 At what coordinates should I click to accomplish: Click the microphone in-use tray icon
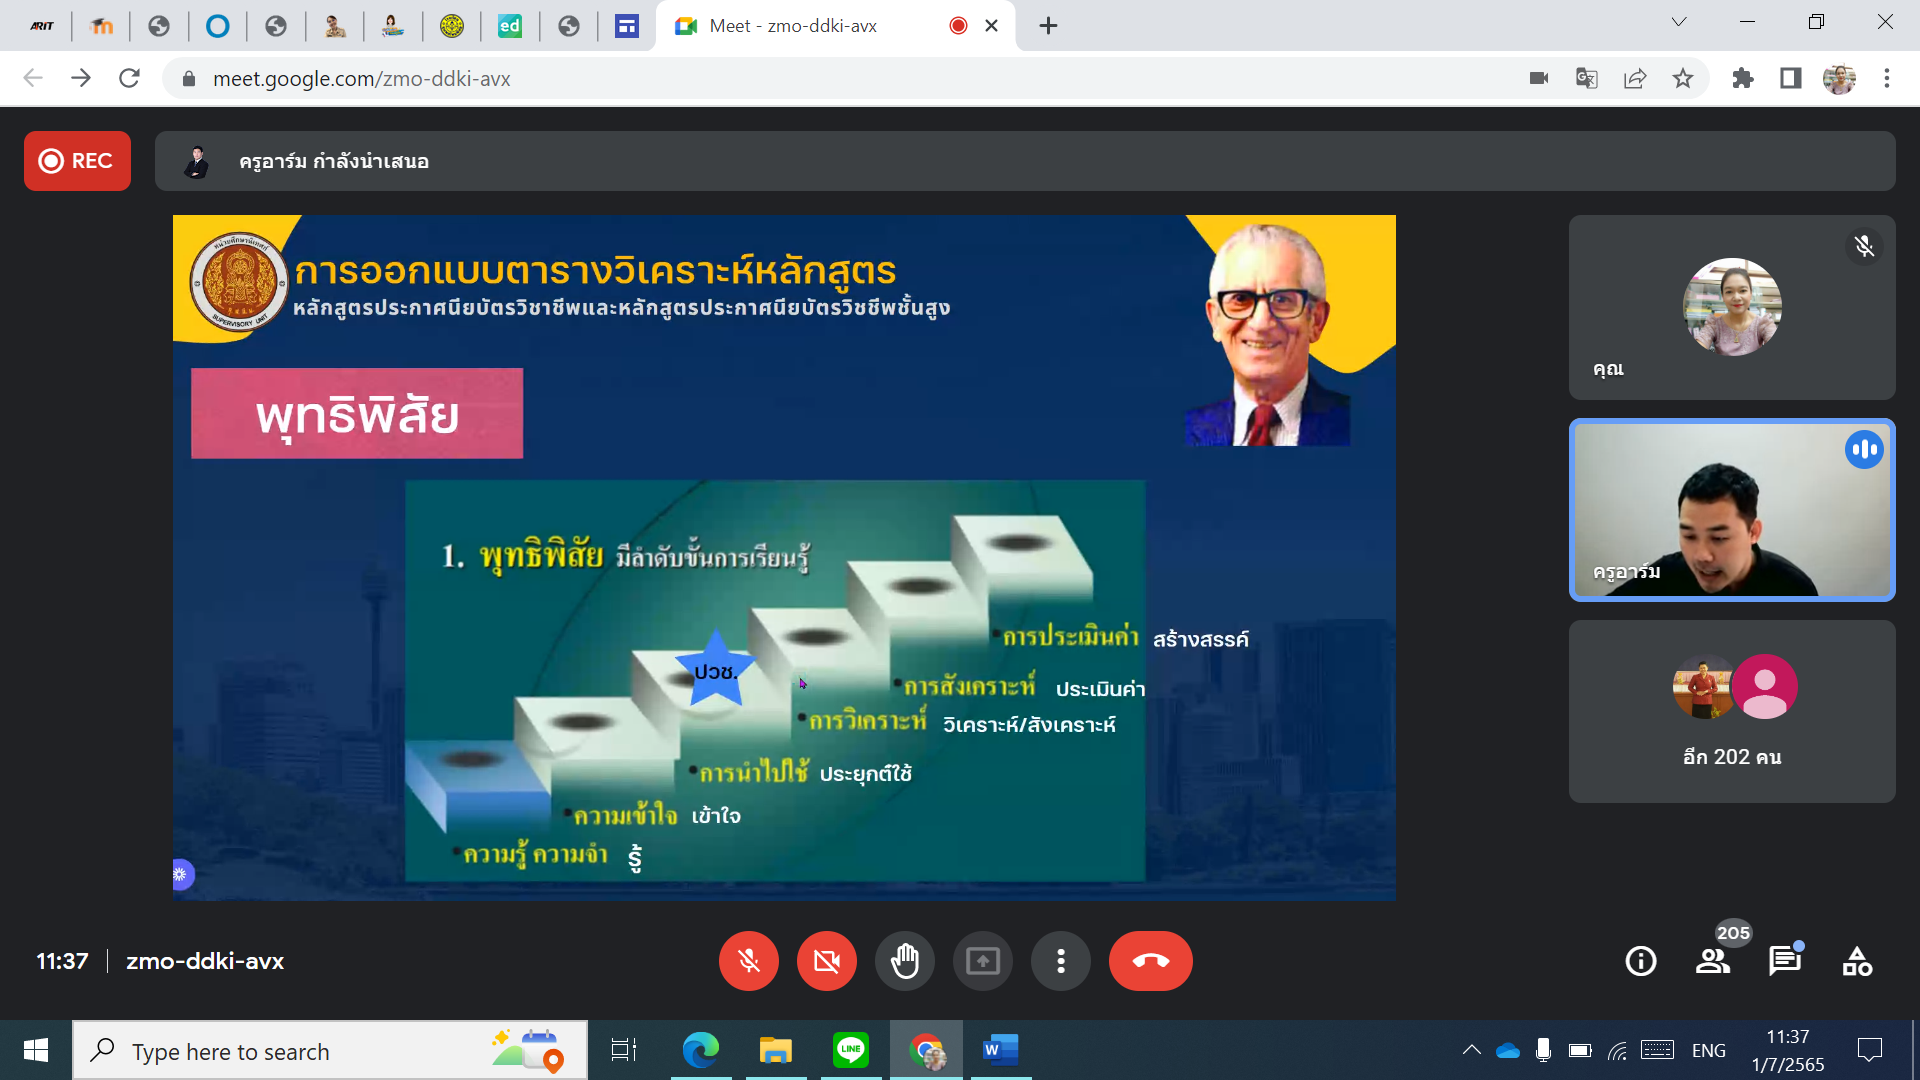coord(1543,1050)
